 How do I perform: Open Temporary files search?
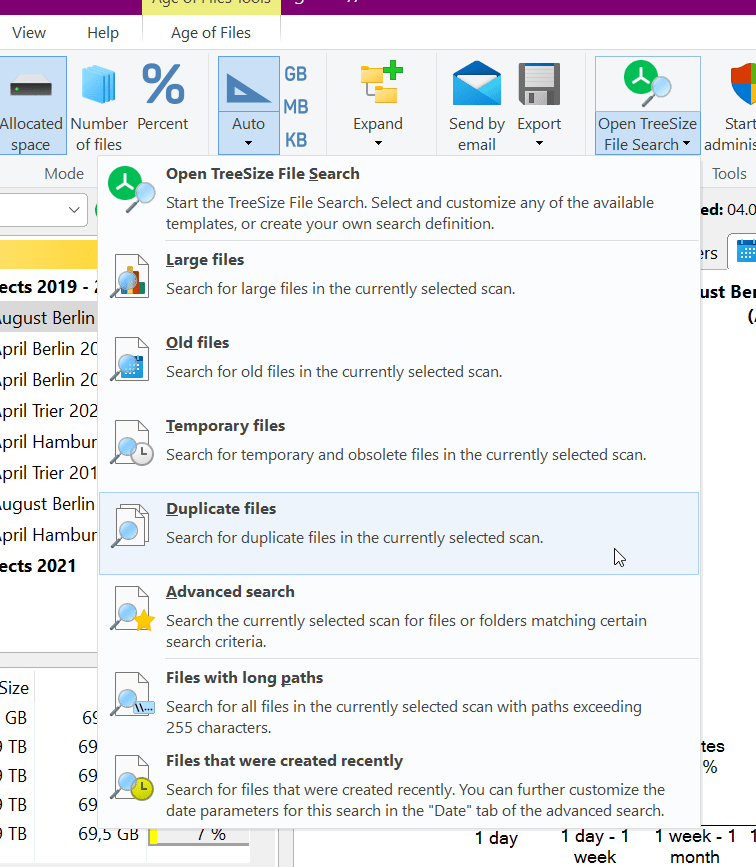[x=225, y=426]
